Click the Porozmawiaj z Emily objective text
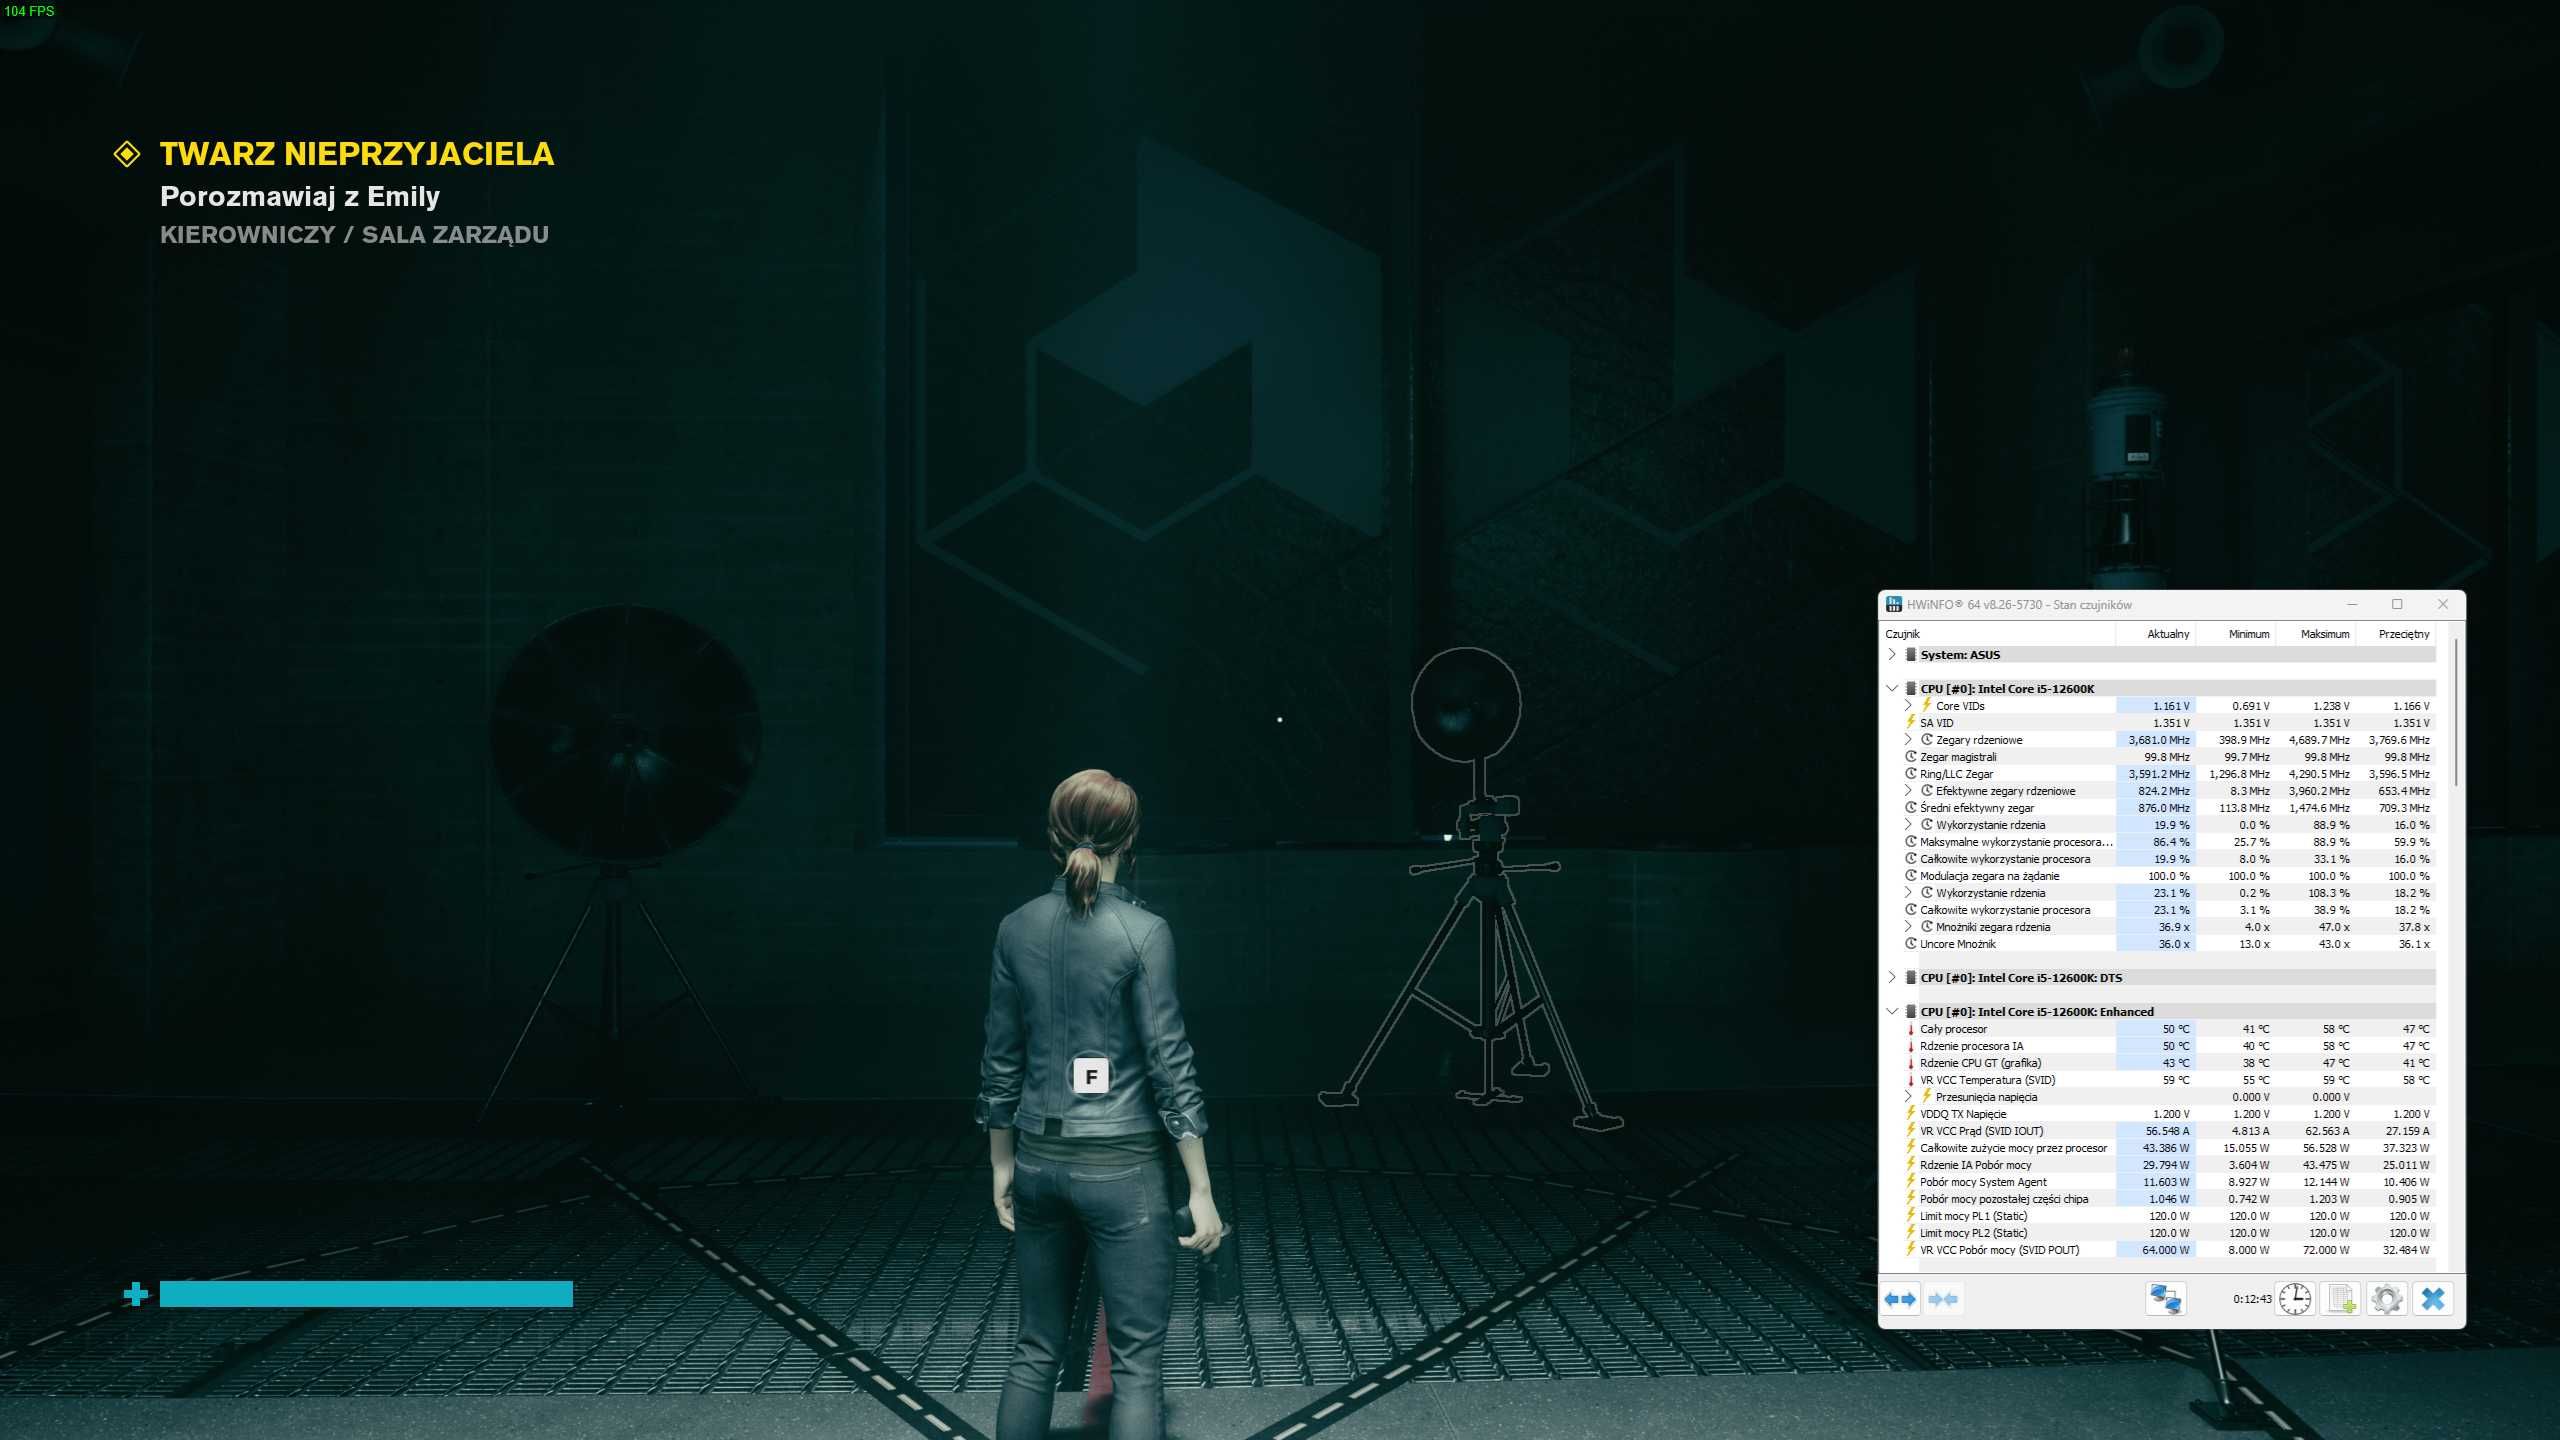 coord(300,197)
